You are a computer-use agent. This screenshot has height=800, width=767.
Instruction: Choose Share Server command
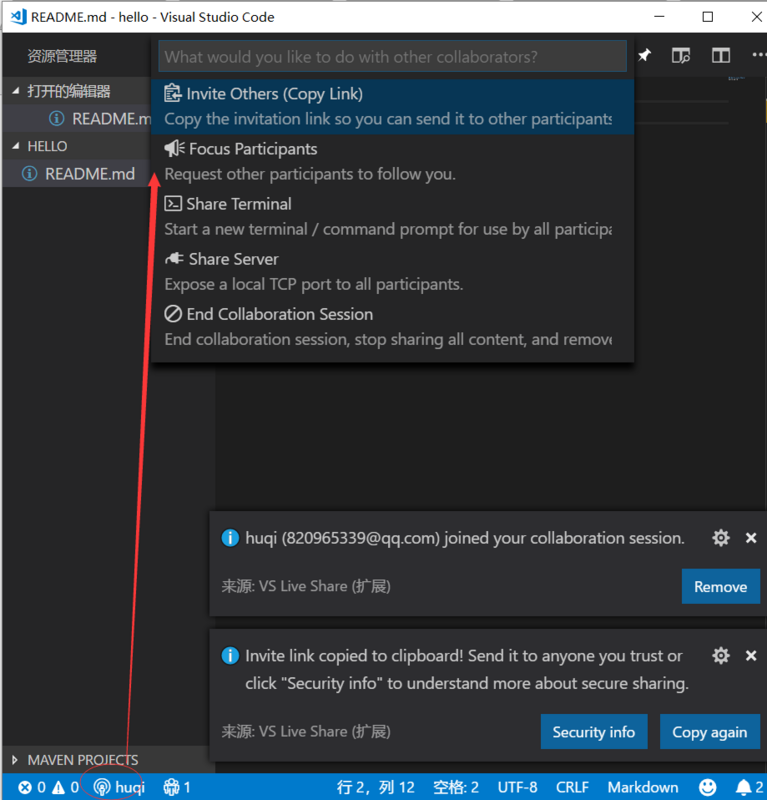click(x=392, y=272)
